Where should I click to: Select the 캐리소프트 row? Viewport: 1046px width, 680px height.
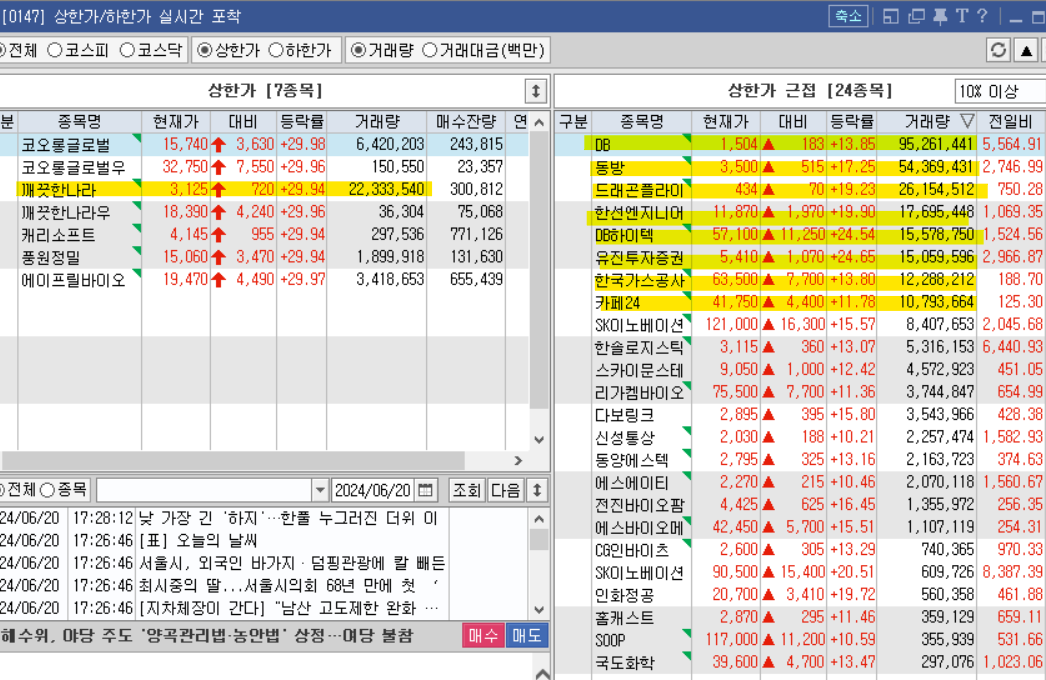264,234
